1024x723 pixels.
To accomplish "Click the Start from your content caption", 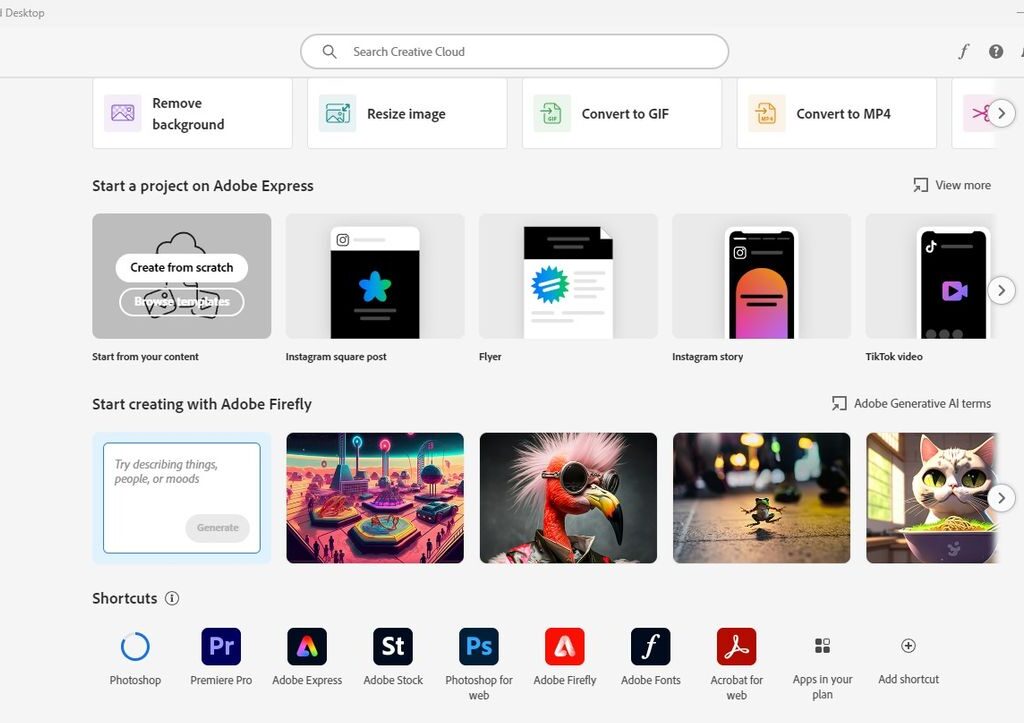I will (145, 357).
